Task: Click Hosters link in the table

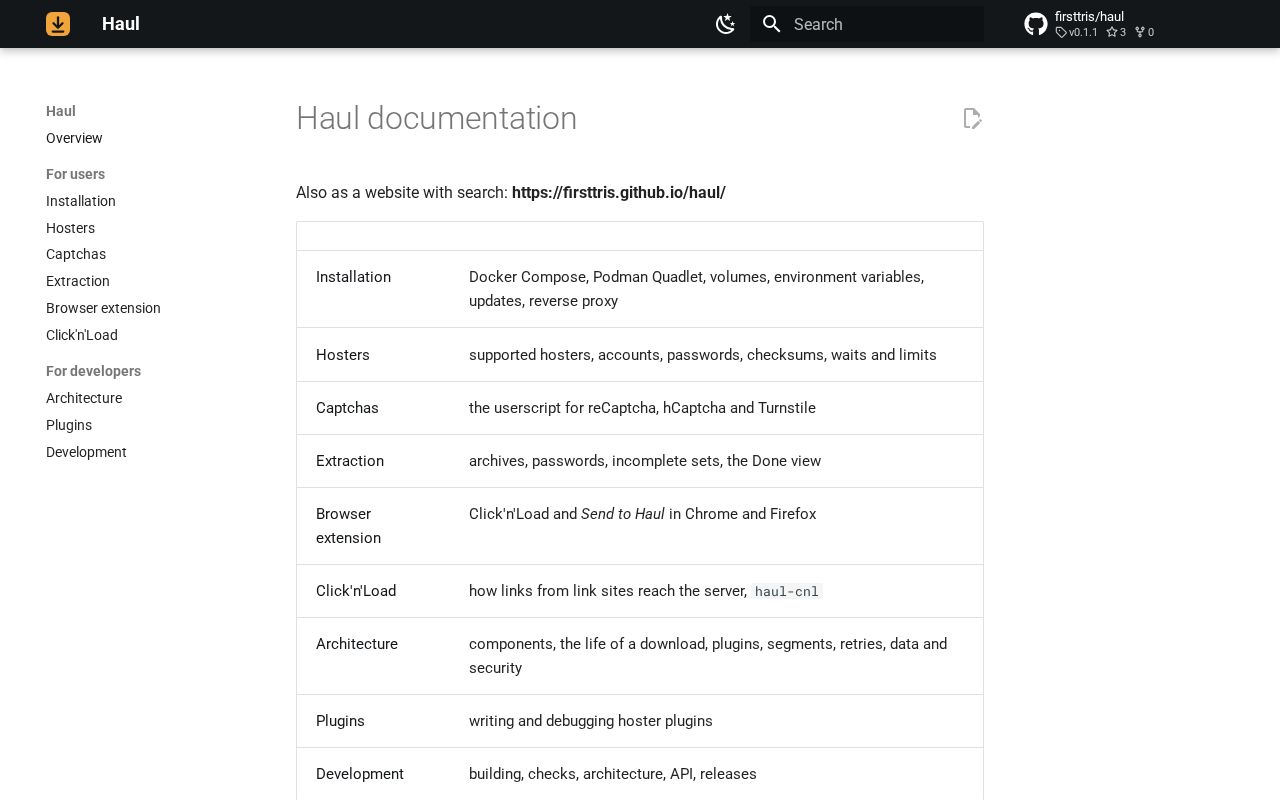Action: point(343,355)
